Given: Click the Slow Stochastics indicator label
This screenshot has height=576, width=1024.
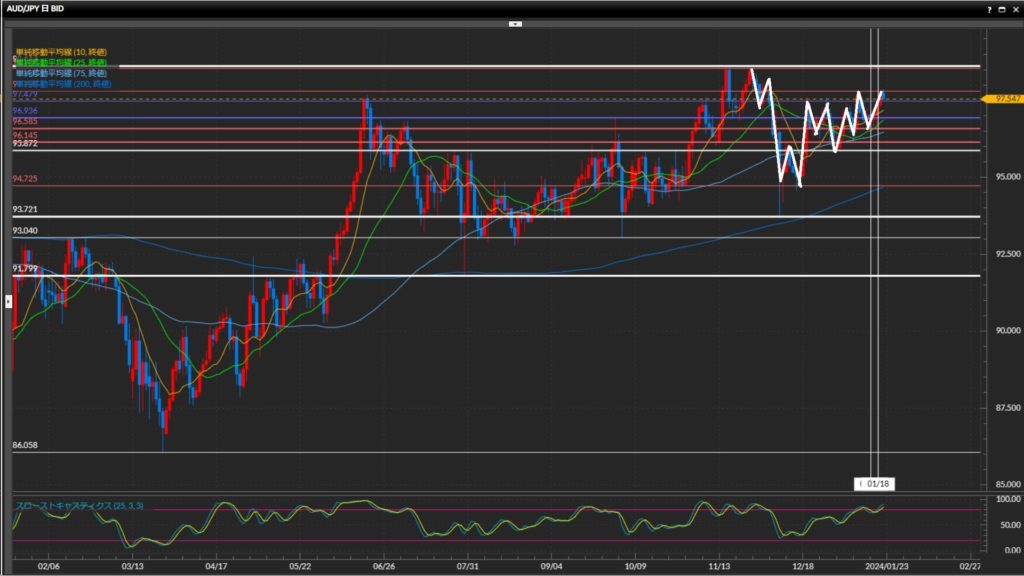Looking at the screenshot, I should point(78,506).
